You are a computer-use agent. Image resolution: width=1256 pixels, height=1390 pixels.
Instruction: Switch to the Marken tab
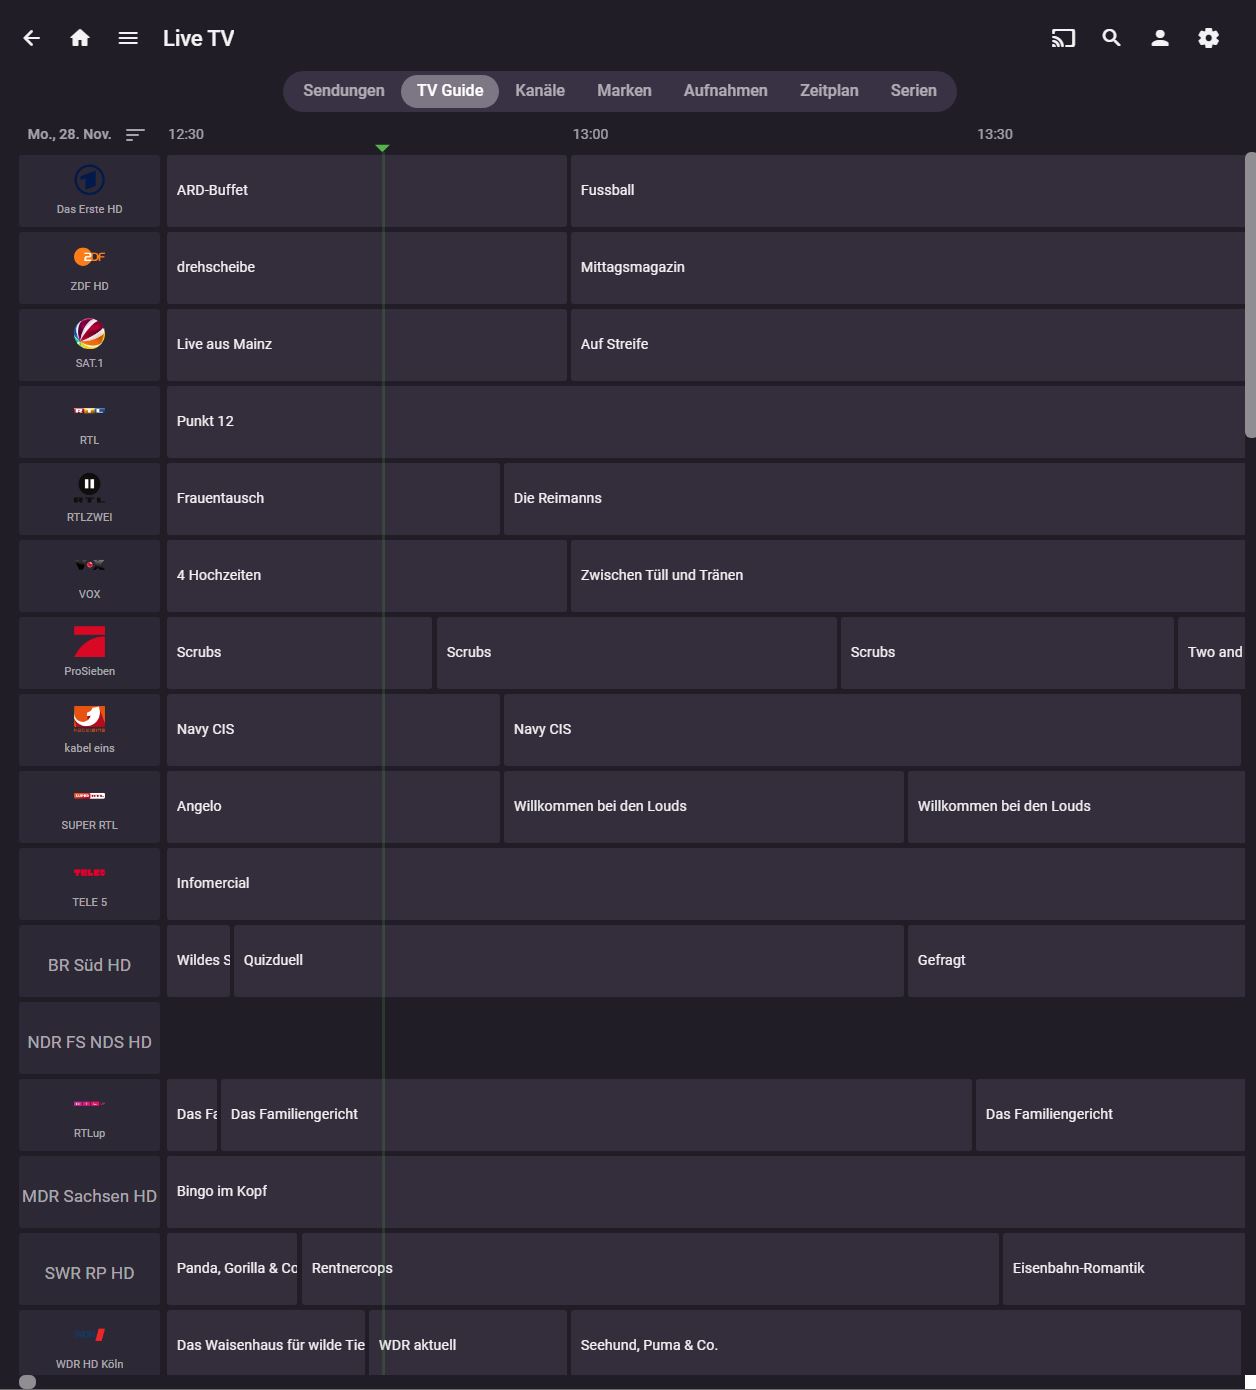click(x=624, y=91)
